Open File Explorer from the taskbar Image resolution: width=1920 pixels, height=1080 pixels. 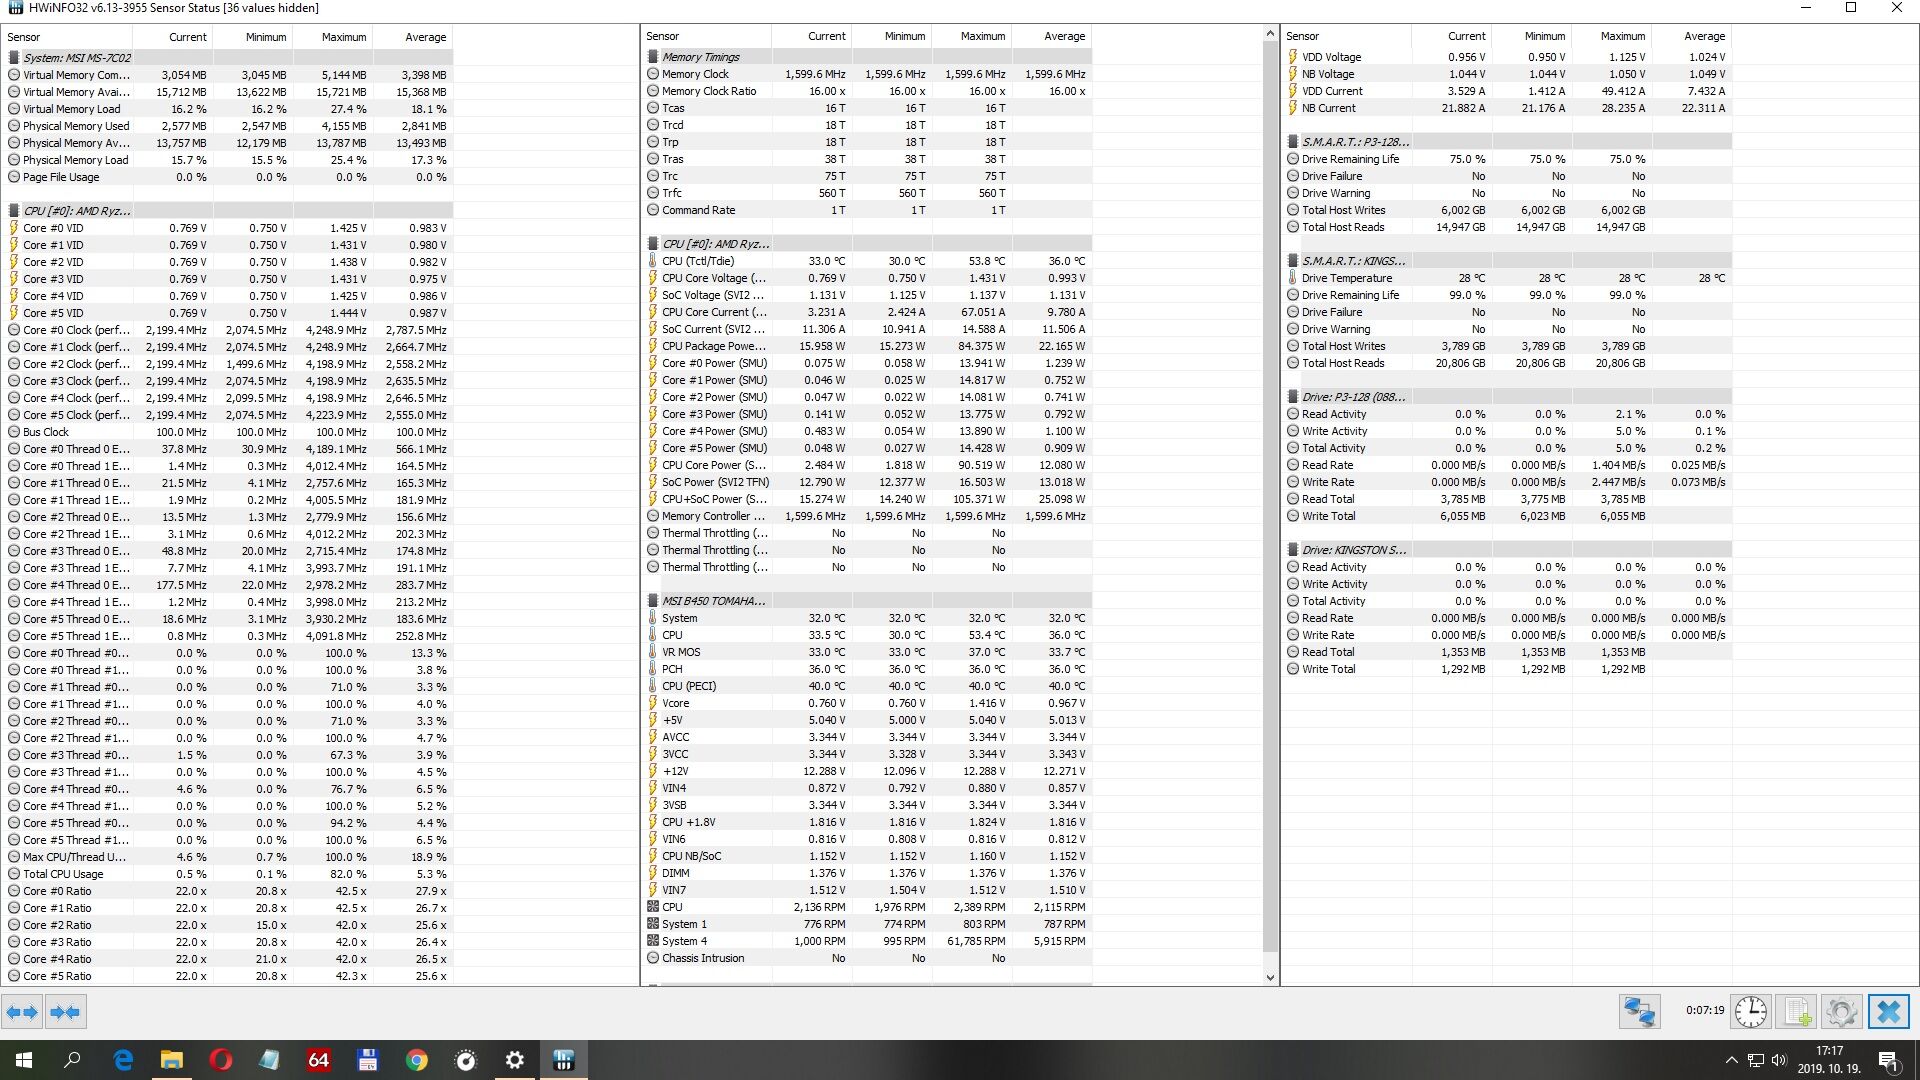pyautogui.click(x=172, y=1060)
